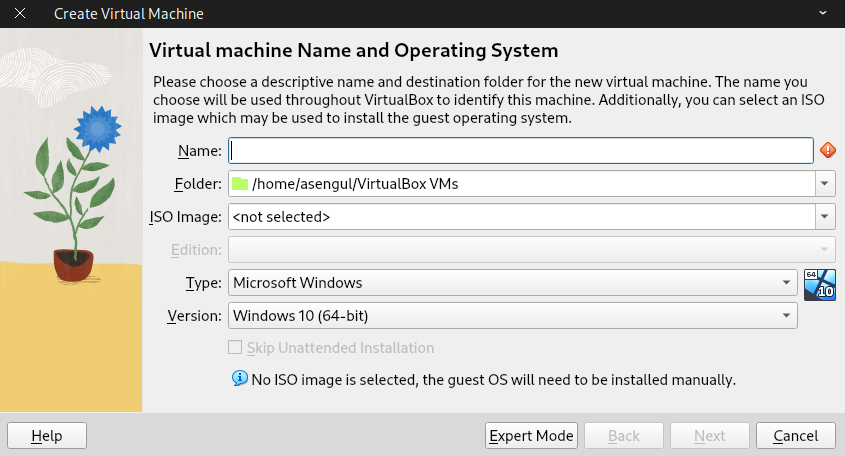Screen dimensions: 845x456
Task: Open the Version dropdown showing Windows 10 (64-bit)
Action: click(x=512, y=315)
